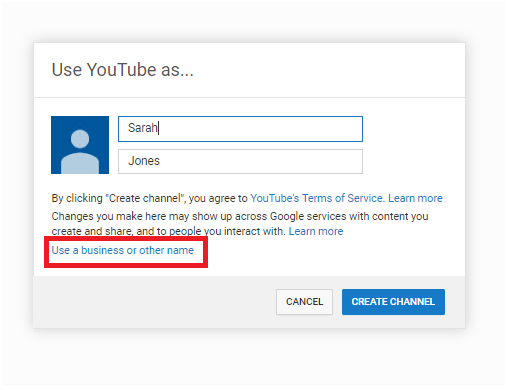The image size is (507, 390).
Task: Click the 'By clicking Create channel' agreement text
Action: (149, 198)
